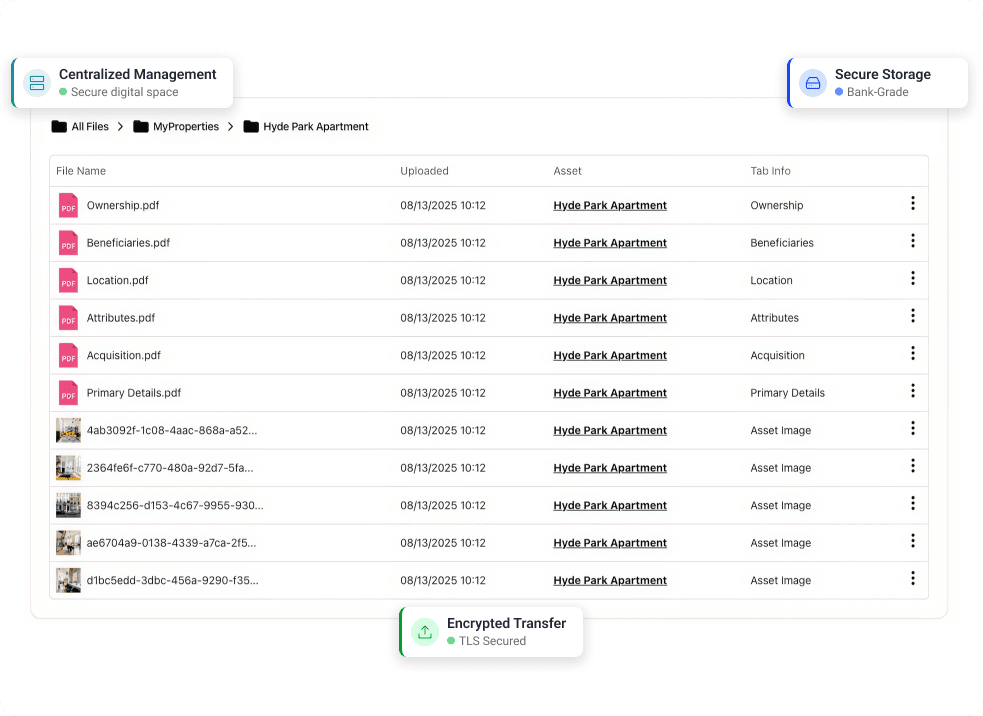Open Hyde Park Apartment link in the Acquisition.pdf row
The height and width of the screenshot is (716, 983).
coord(610,356)
